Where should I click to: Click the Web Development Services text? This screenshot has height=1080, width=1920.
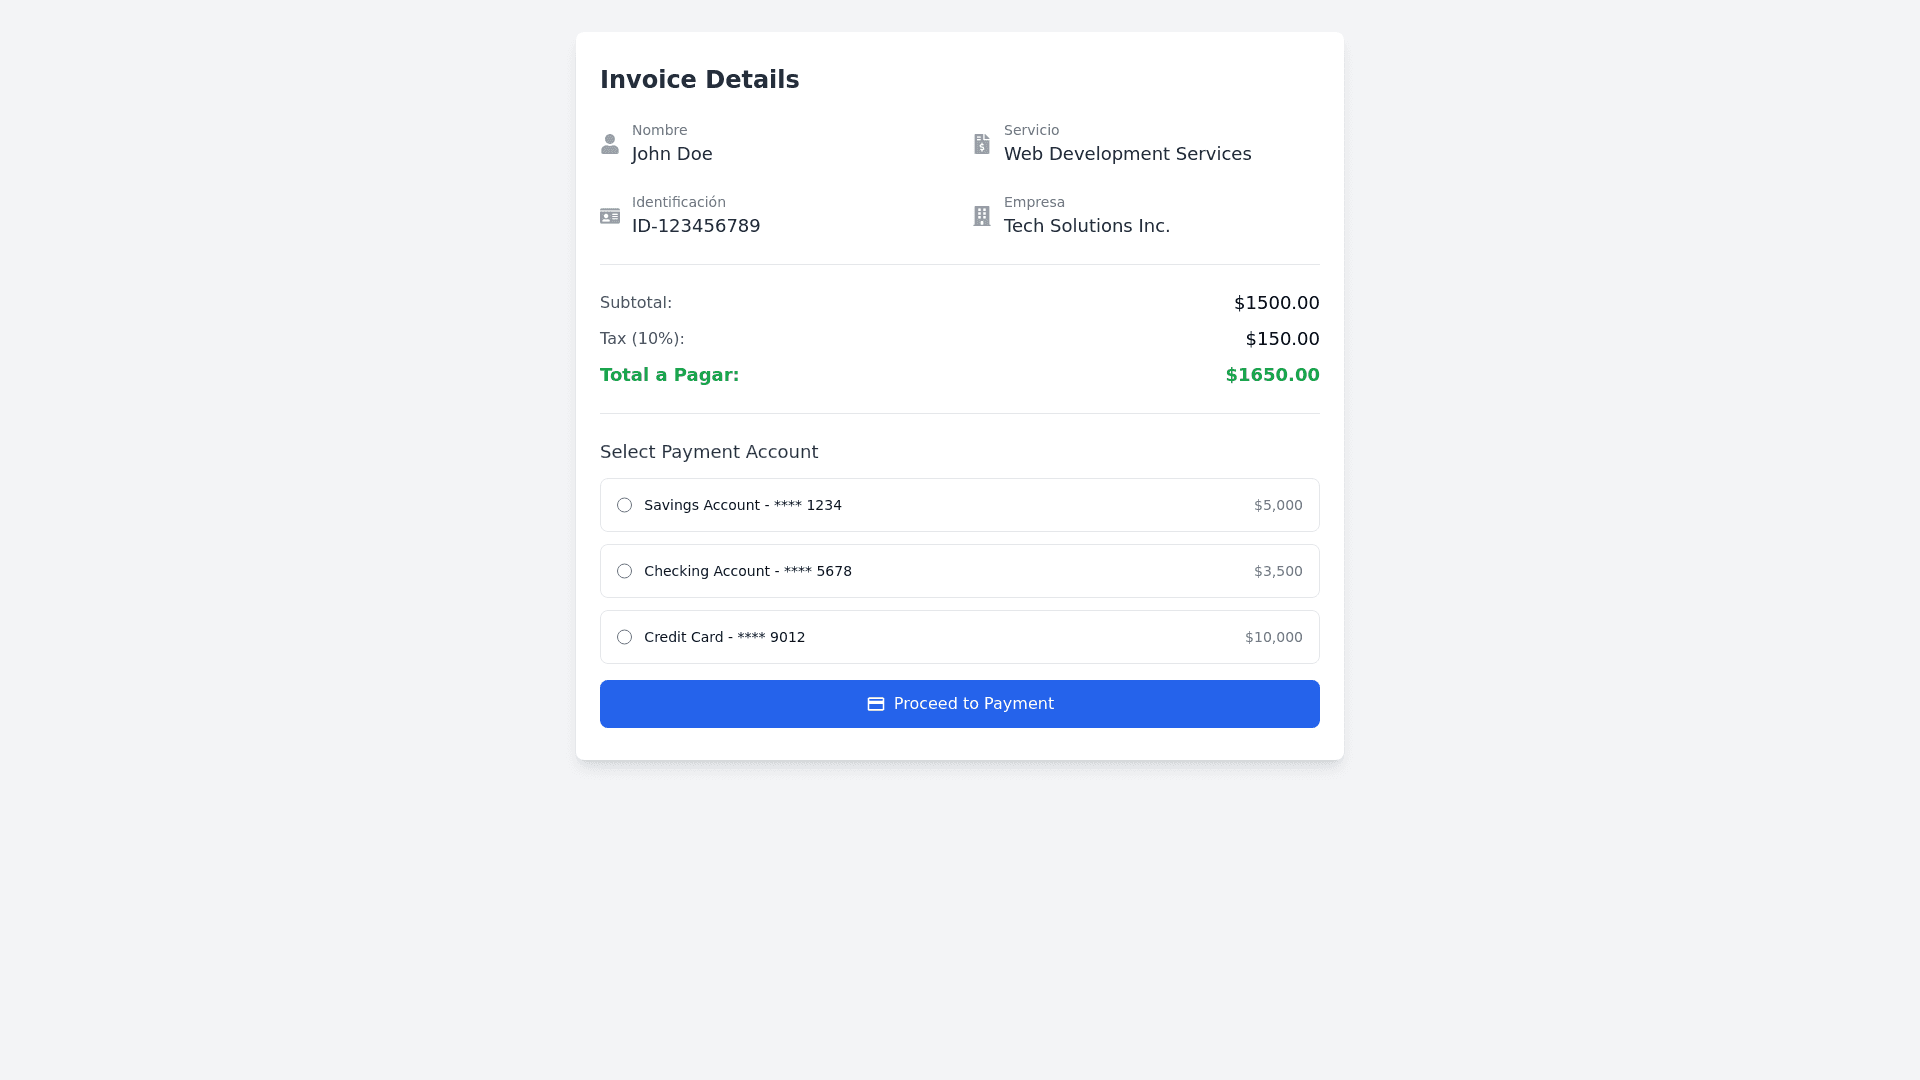tap(1127, 154)
